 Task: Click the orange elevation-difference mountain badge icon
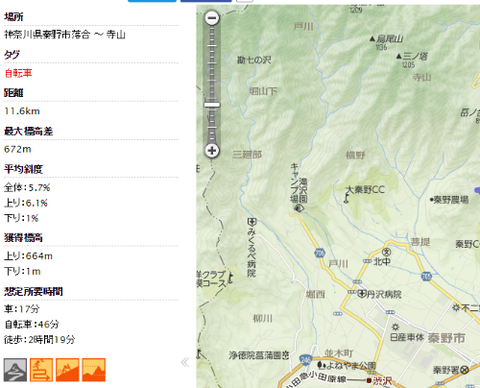click(x=94, y=370)
